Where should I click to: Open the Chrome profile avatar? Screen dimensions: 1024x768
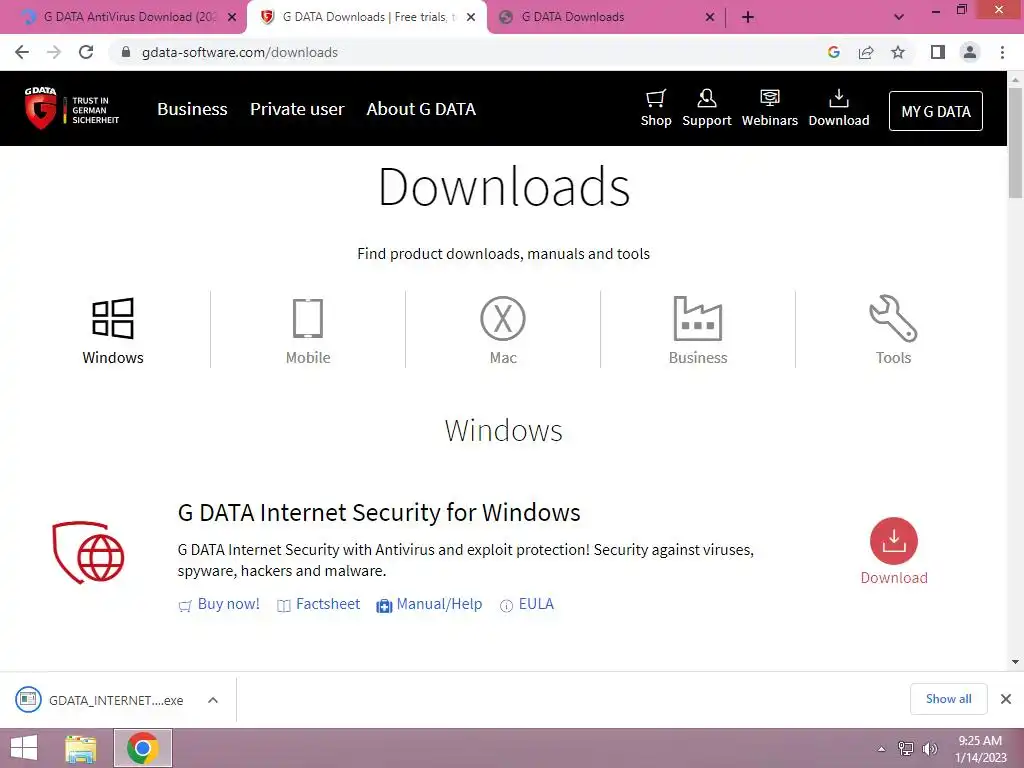click(970, 52)
